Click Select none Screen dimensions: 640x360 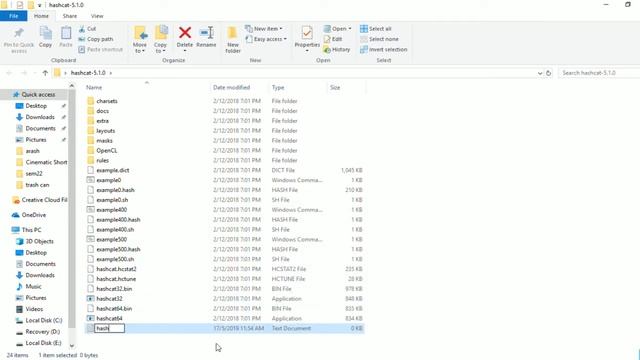(379, 39)
